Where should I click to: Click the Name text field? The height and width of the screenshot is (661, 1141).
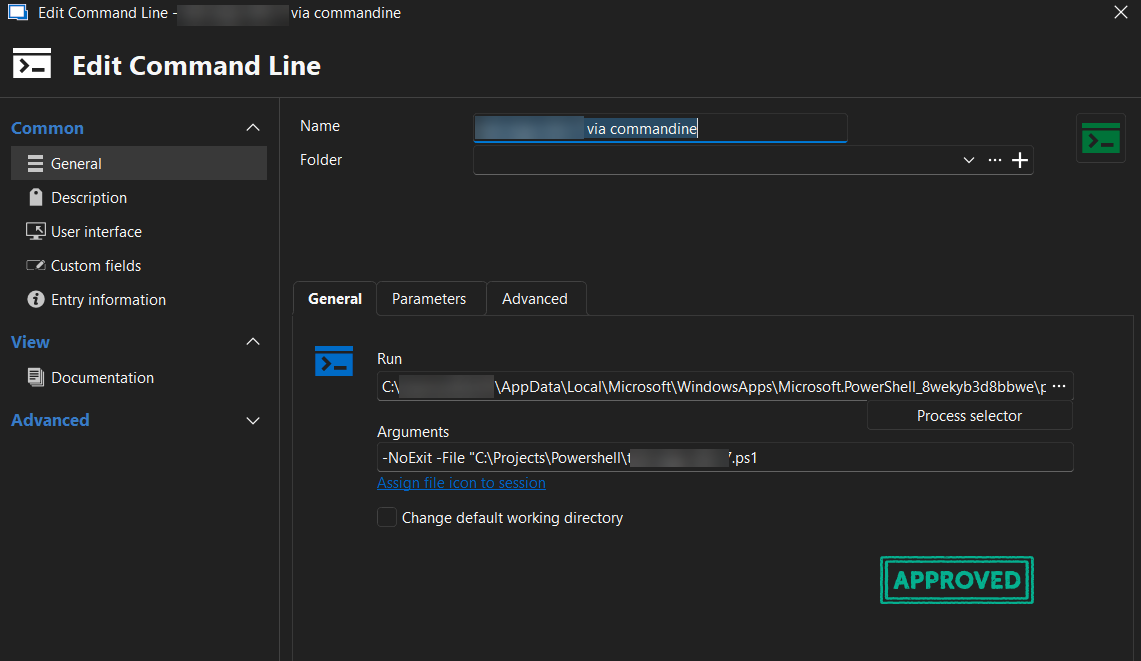click(x=660, y=128)
